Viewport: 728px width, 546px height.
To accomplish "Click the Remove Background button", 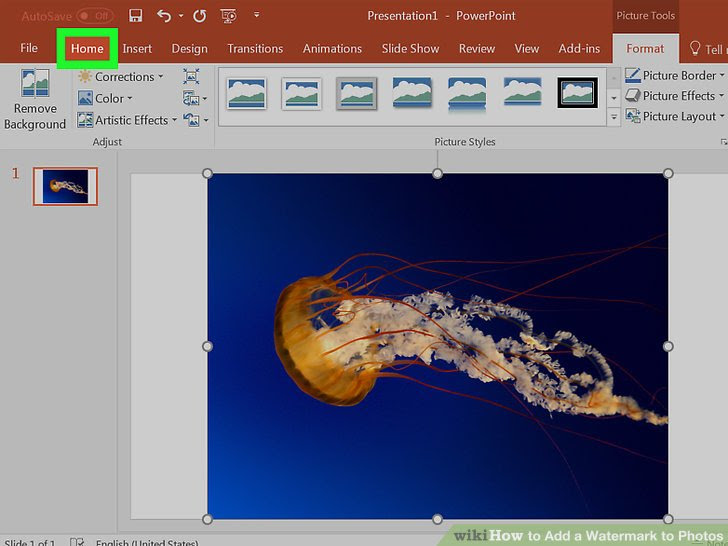I will point(35,99).
